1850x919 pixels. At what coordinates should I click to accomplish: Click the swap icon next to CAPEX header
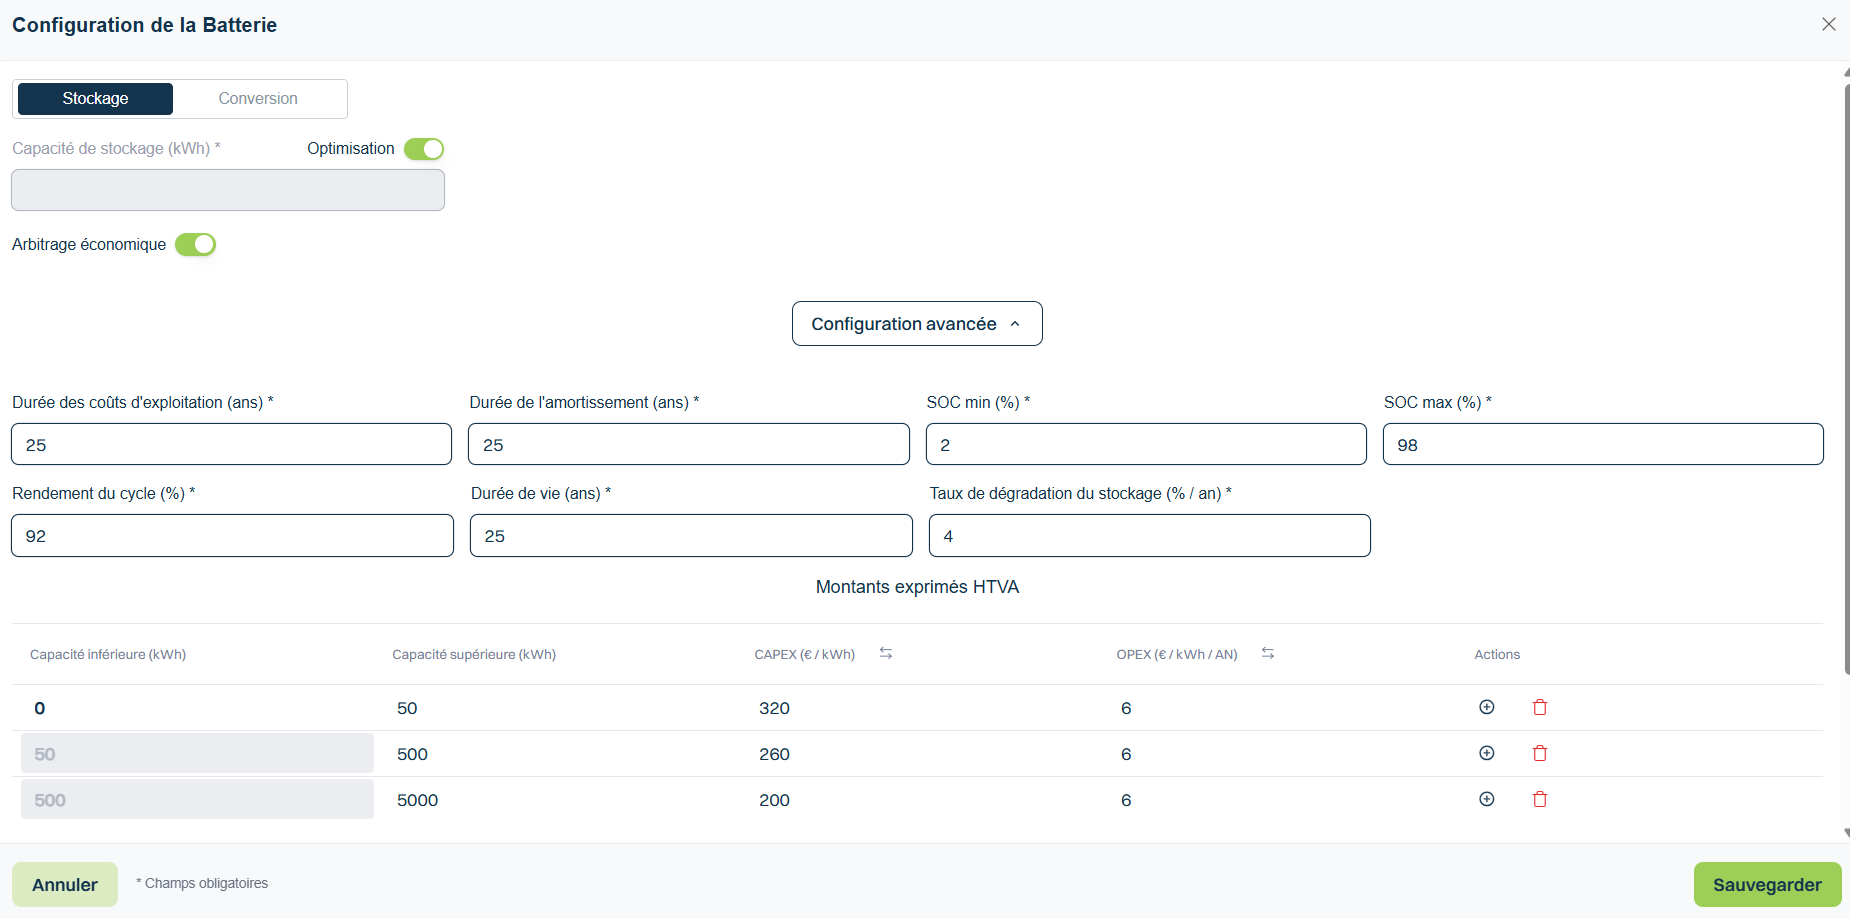tap(886, 653)
